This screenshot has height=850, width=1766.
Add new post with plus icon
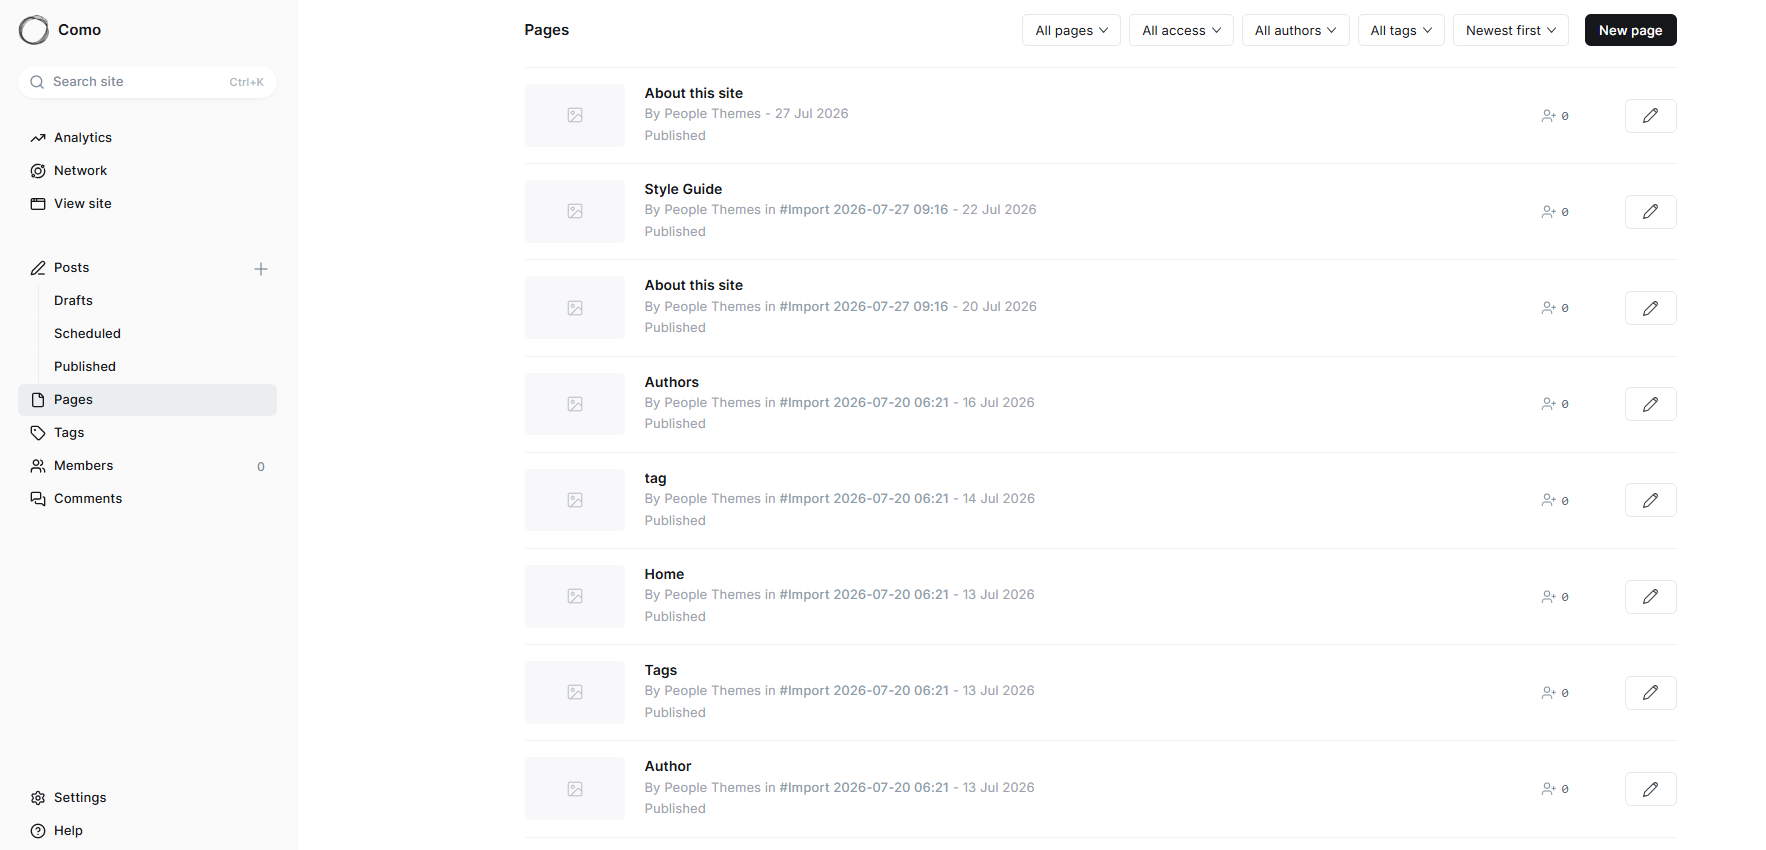pyautogui.click(x=261, y=269)
